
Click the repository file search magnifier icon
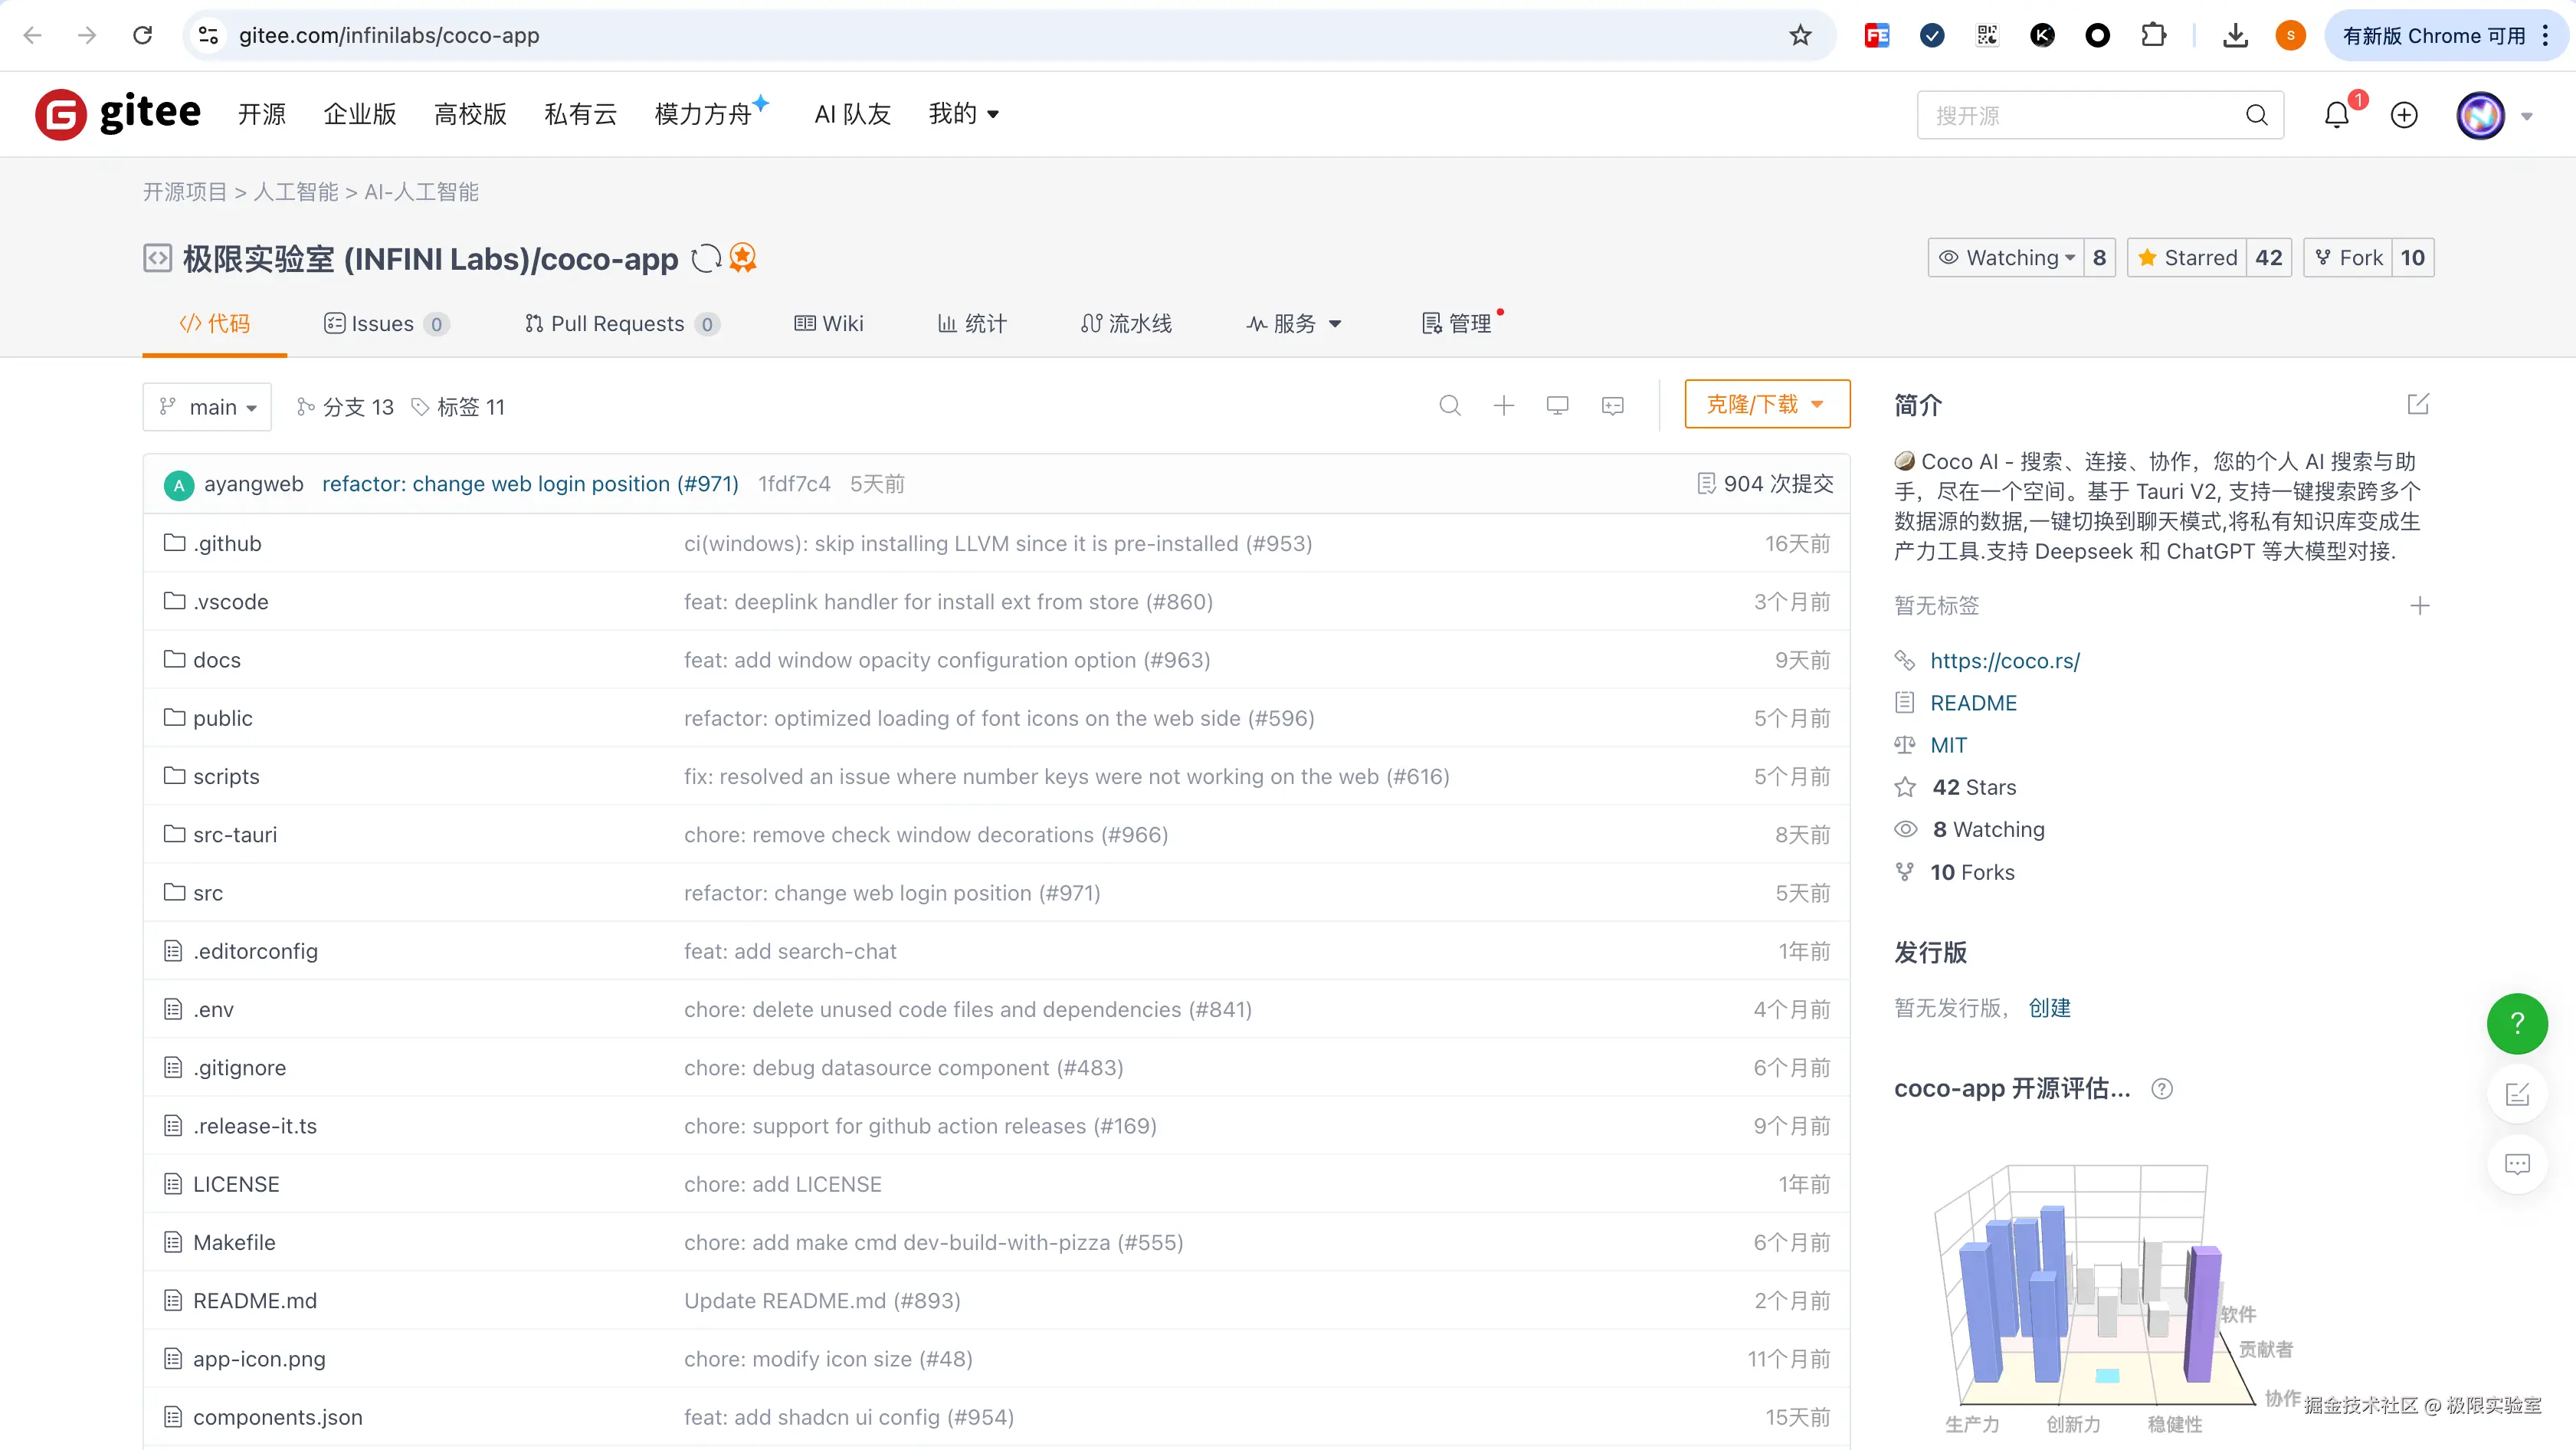pyautogui.click(x=1449, y=405)
